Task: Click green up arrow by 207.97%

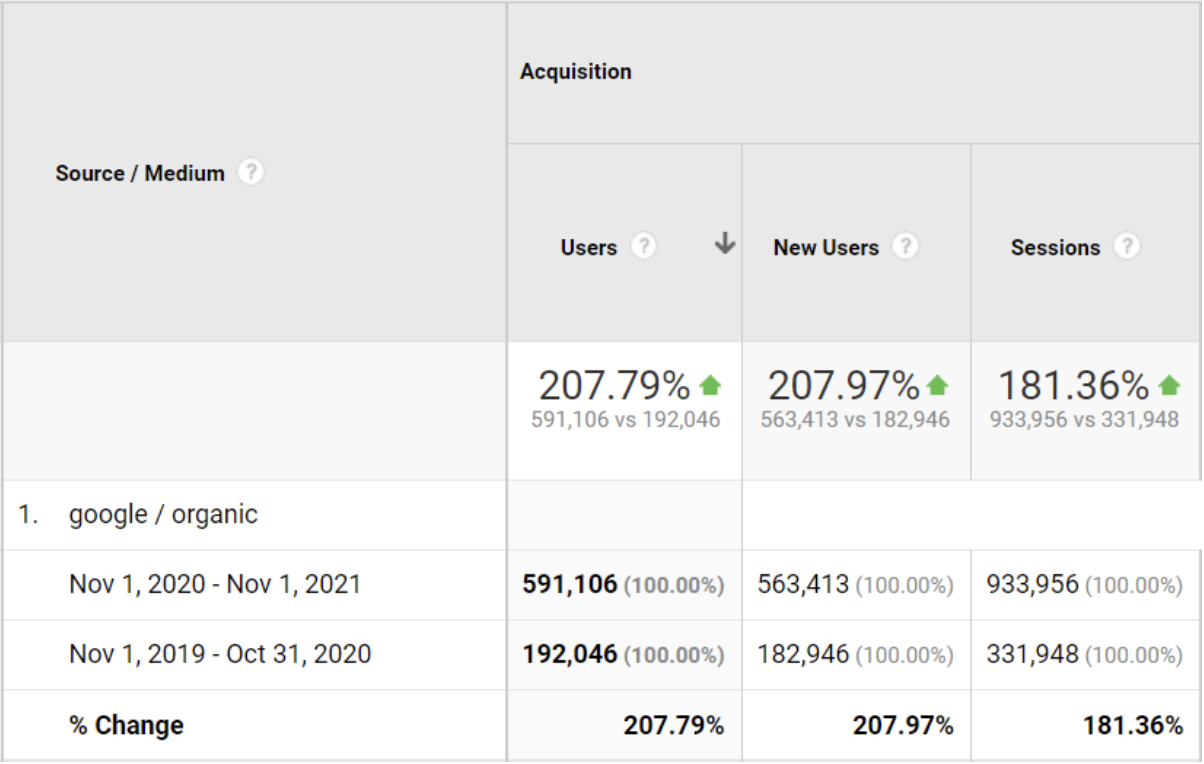Action: (x=938, y=385)
